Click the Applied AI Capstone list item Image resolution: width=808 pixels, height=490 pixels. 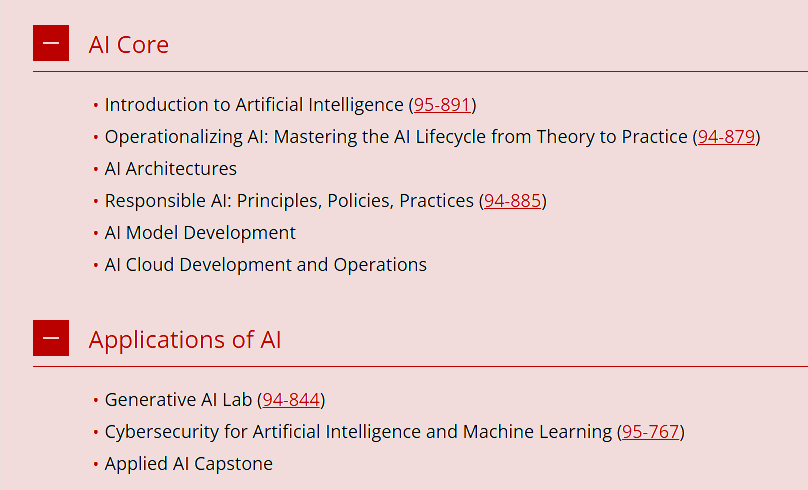pos(189,464)
